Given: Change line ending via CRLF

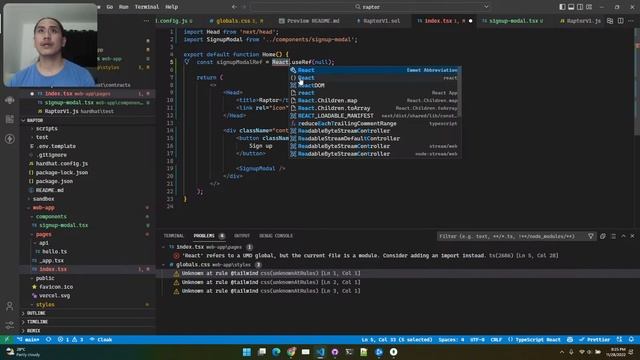Looking at the screenshot, I should pos(496,340).
